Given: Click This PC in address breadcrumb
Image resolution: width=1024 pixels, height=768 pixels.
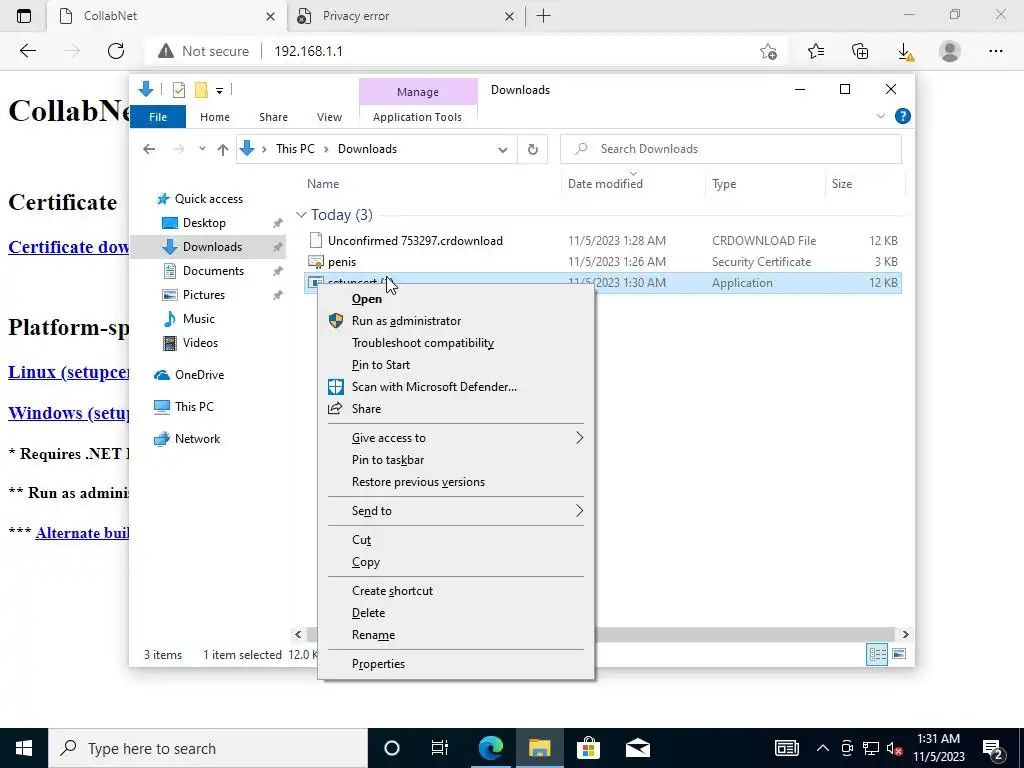Looking at the screenshot, I should (295, 149).
